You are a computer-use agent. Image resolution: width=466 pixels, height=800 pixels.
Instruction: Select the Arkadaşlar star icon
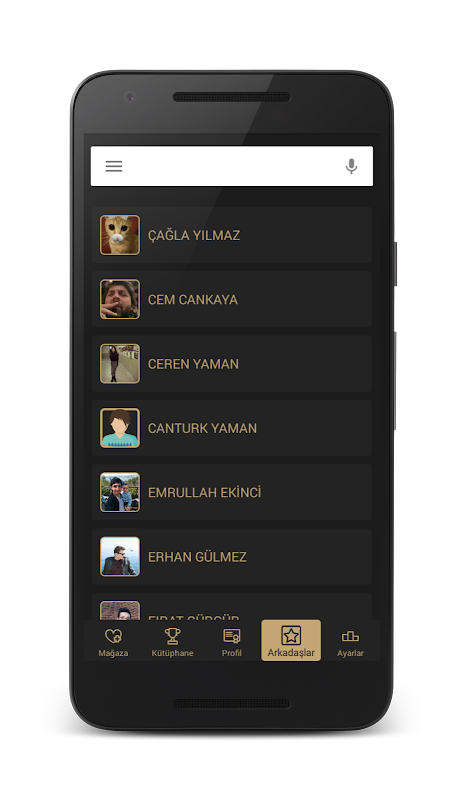(291, 636)
